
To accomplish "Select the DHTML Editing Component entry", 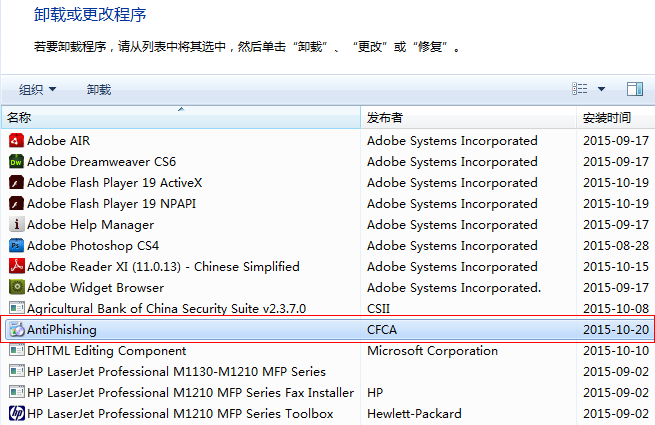I will point(328,351).
